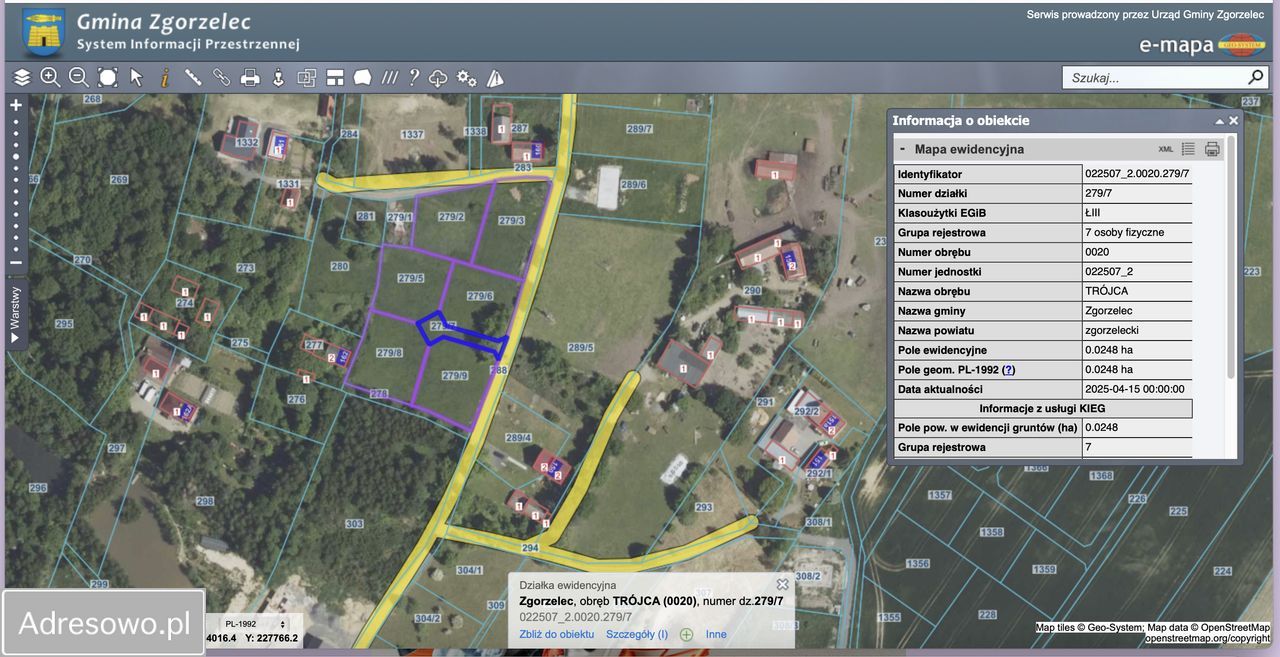Select the identifier value 022507_2.0020.279/7
Viewport: 1280px width, 657px height.
1138,174
